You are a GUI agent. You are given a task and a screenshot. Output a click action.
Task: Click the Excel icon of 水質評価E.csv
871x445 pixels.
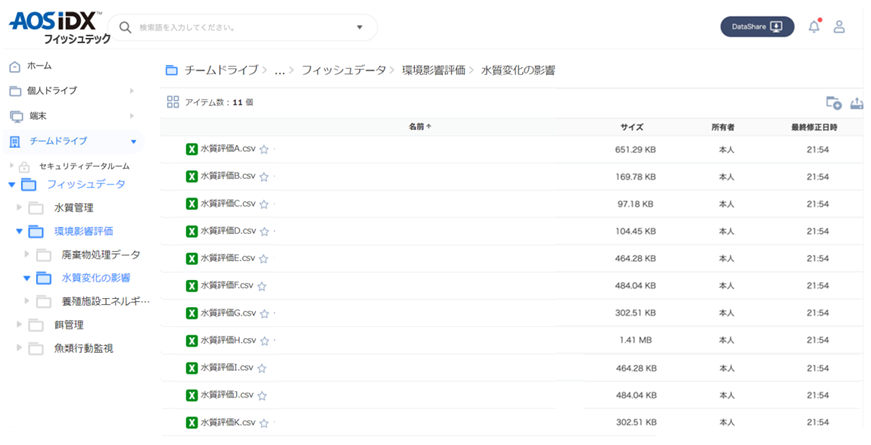pyautogui.click(x=192, y=258)
